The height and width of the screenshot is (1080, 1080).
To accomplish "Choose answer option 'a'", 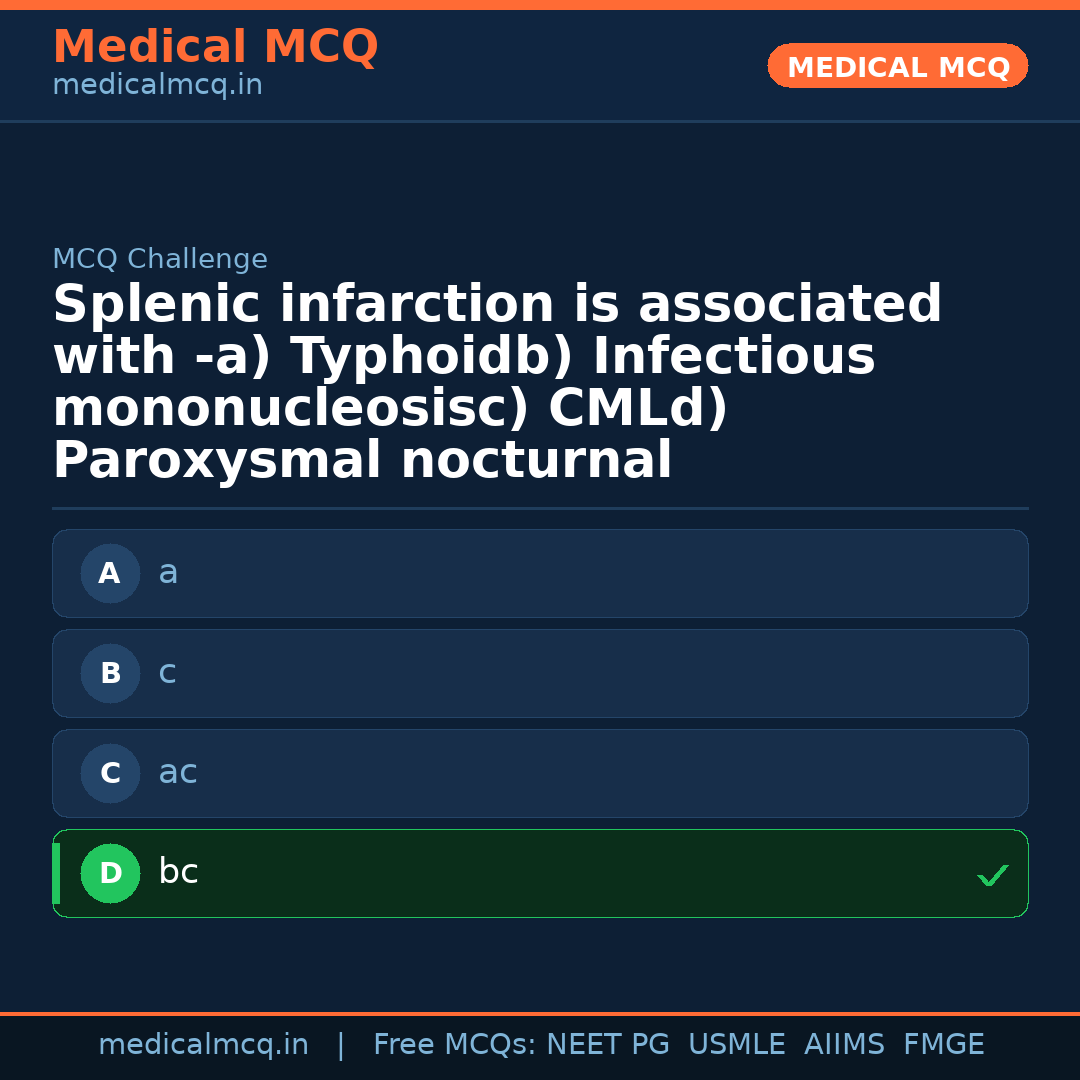I will [x=540, y=574].
